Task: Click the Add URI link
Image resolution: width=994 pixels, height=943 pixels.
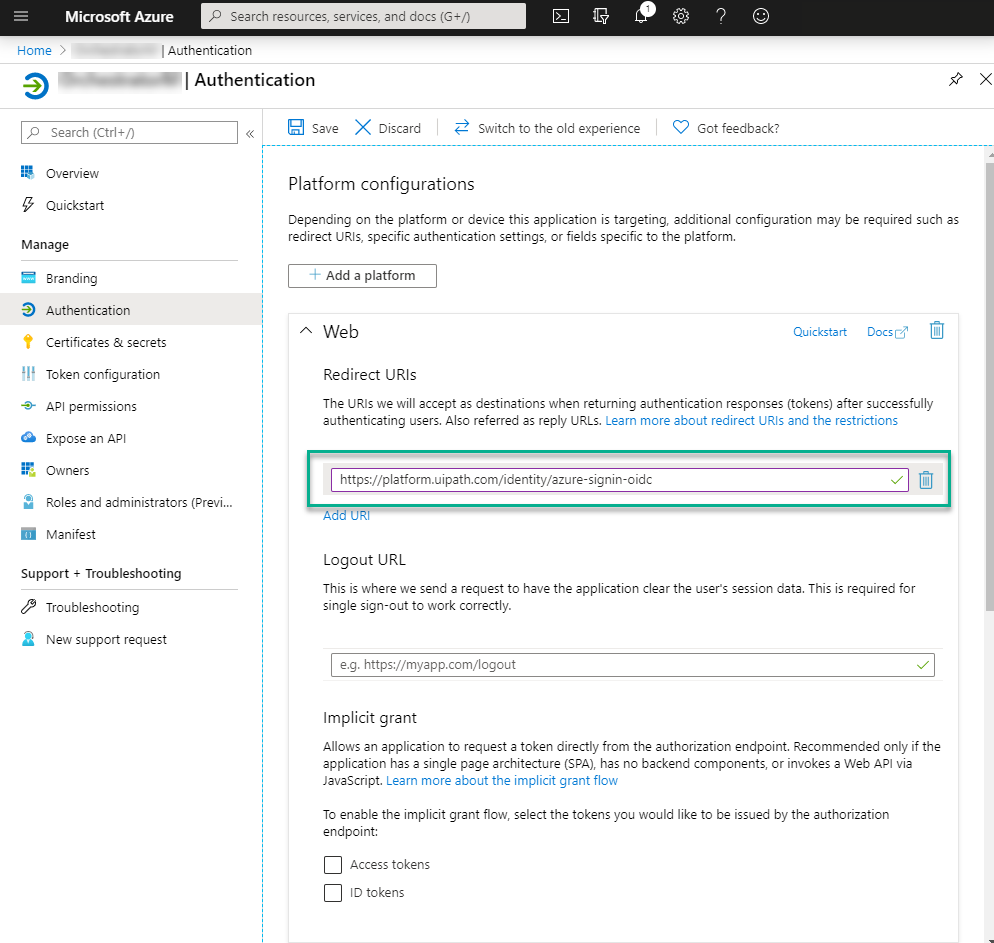Action: point(346,514)
